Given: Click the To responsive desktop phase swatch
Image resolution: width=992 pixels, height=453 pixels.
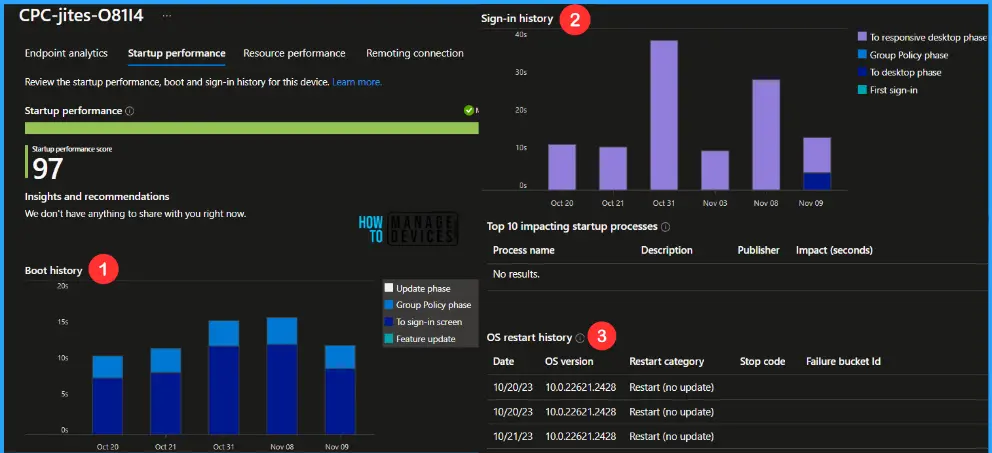Looking at the screenshot, I should coord(861,38).
